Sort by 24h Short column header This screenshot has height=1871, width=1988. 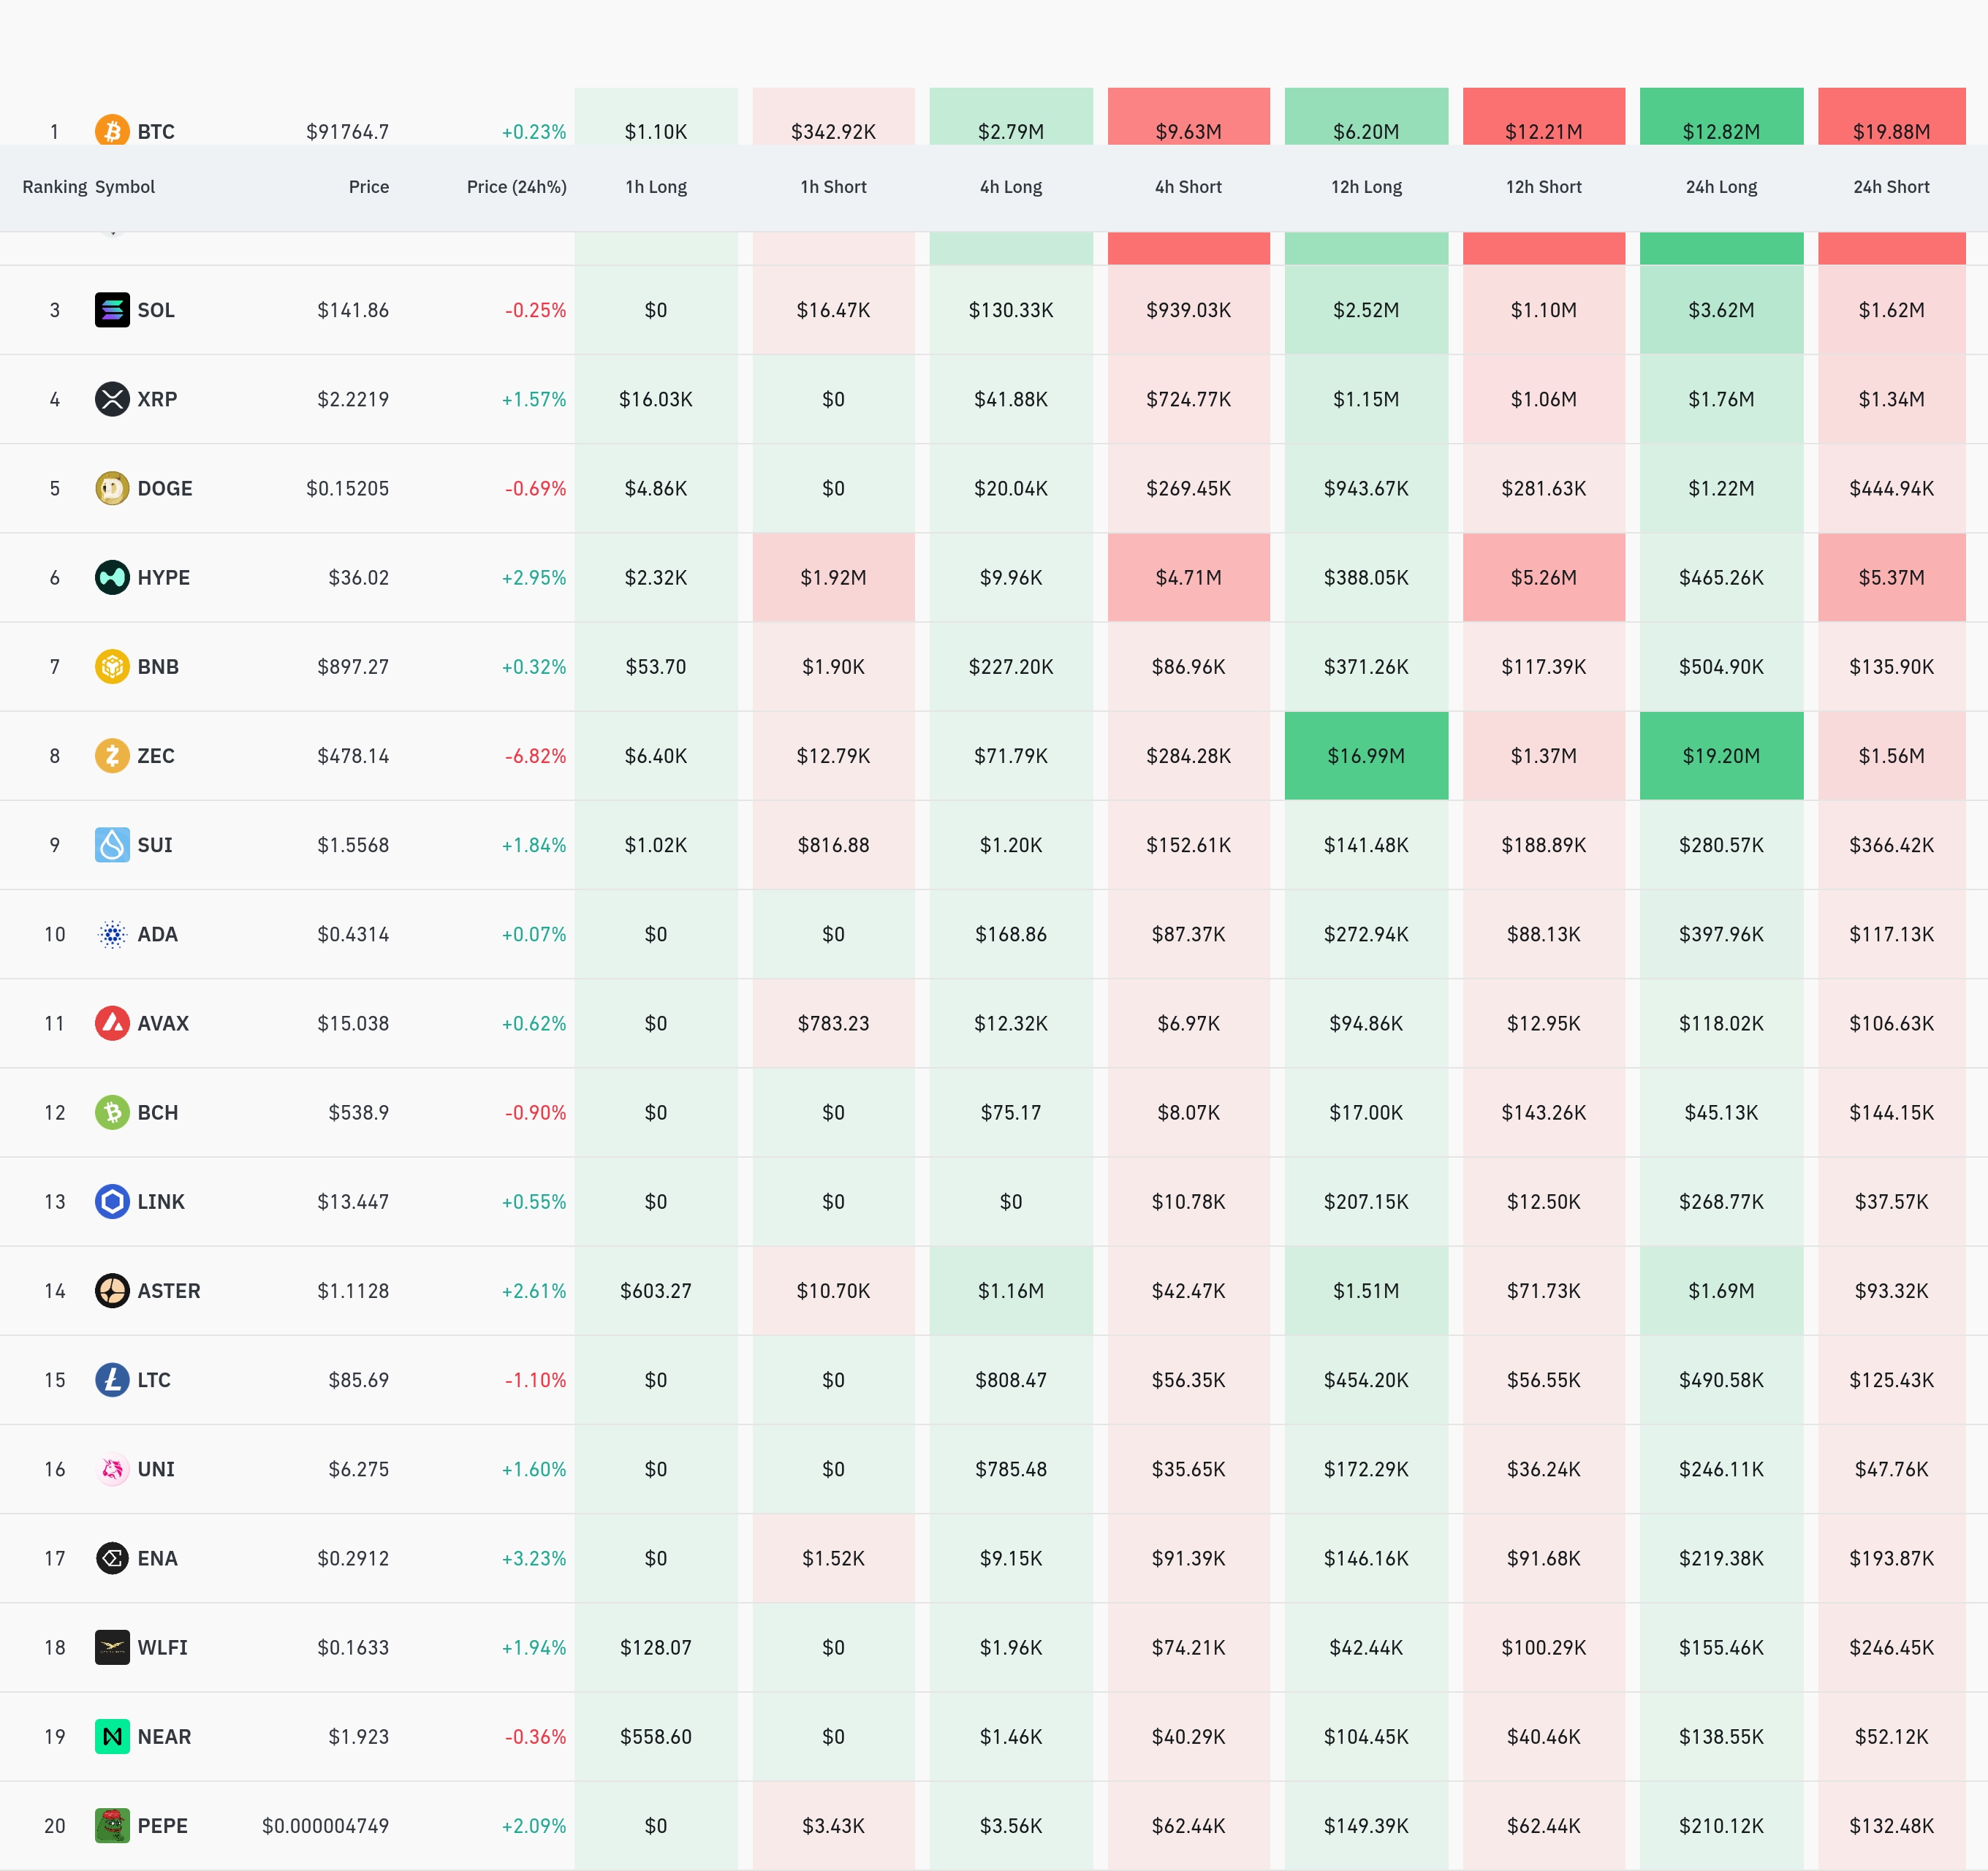(1891, 187)
